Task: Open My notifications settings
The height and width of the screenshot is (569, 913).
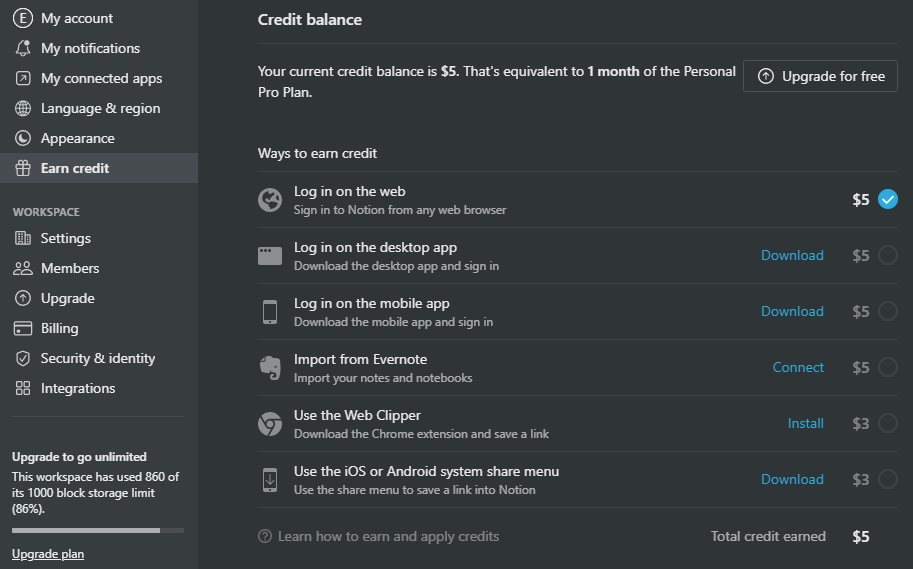Action: pos(90,48)
